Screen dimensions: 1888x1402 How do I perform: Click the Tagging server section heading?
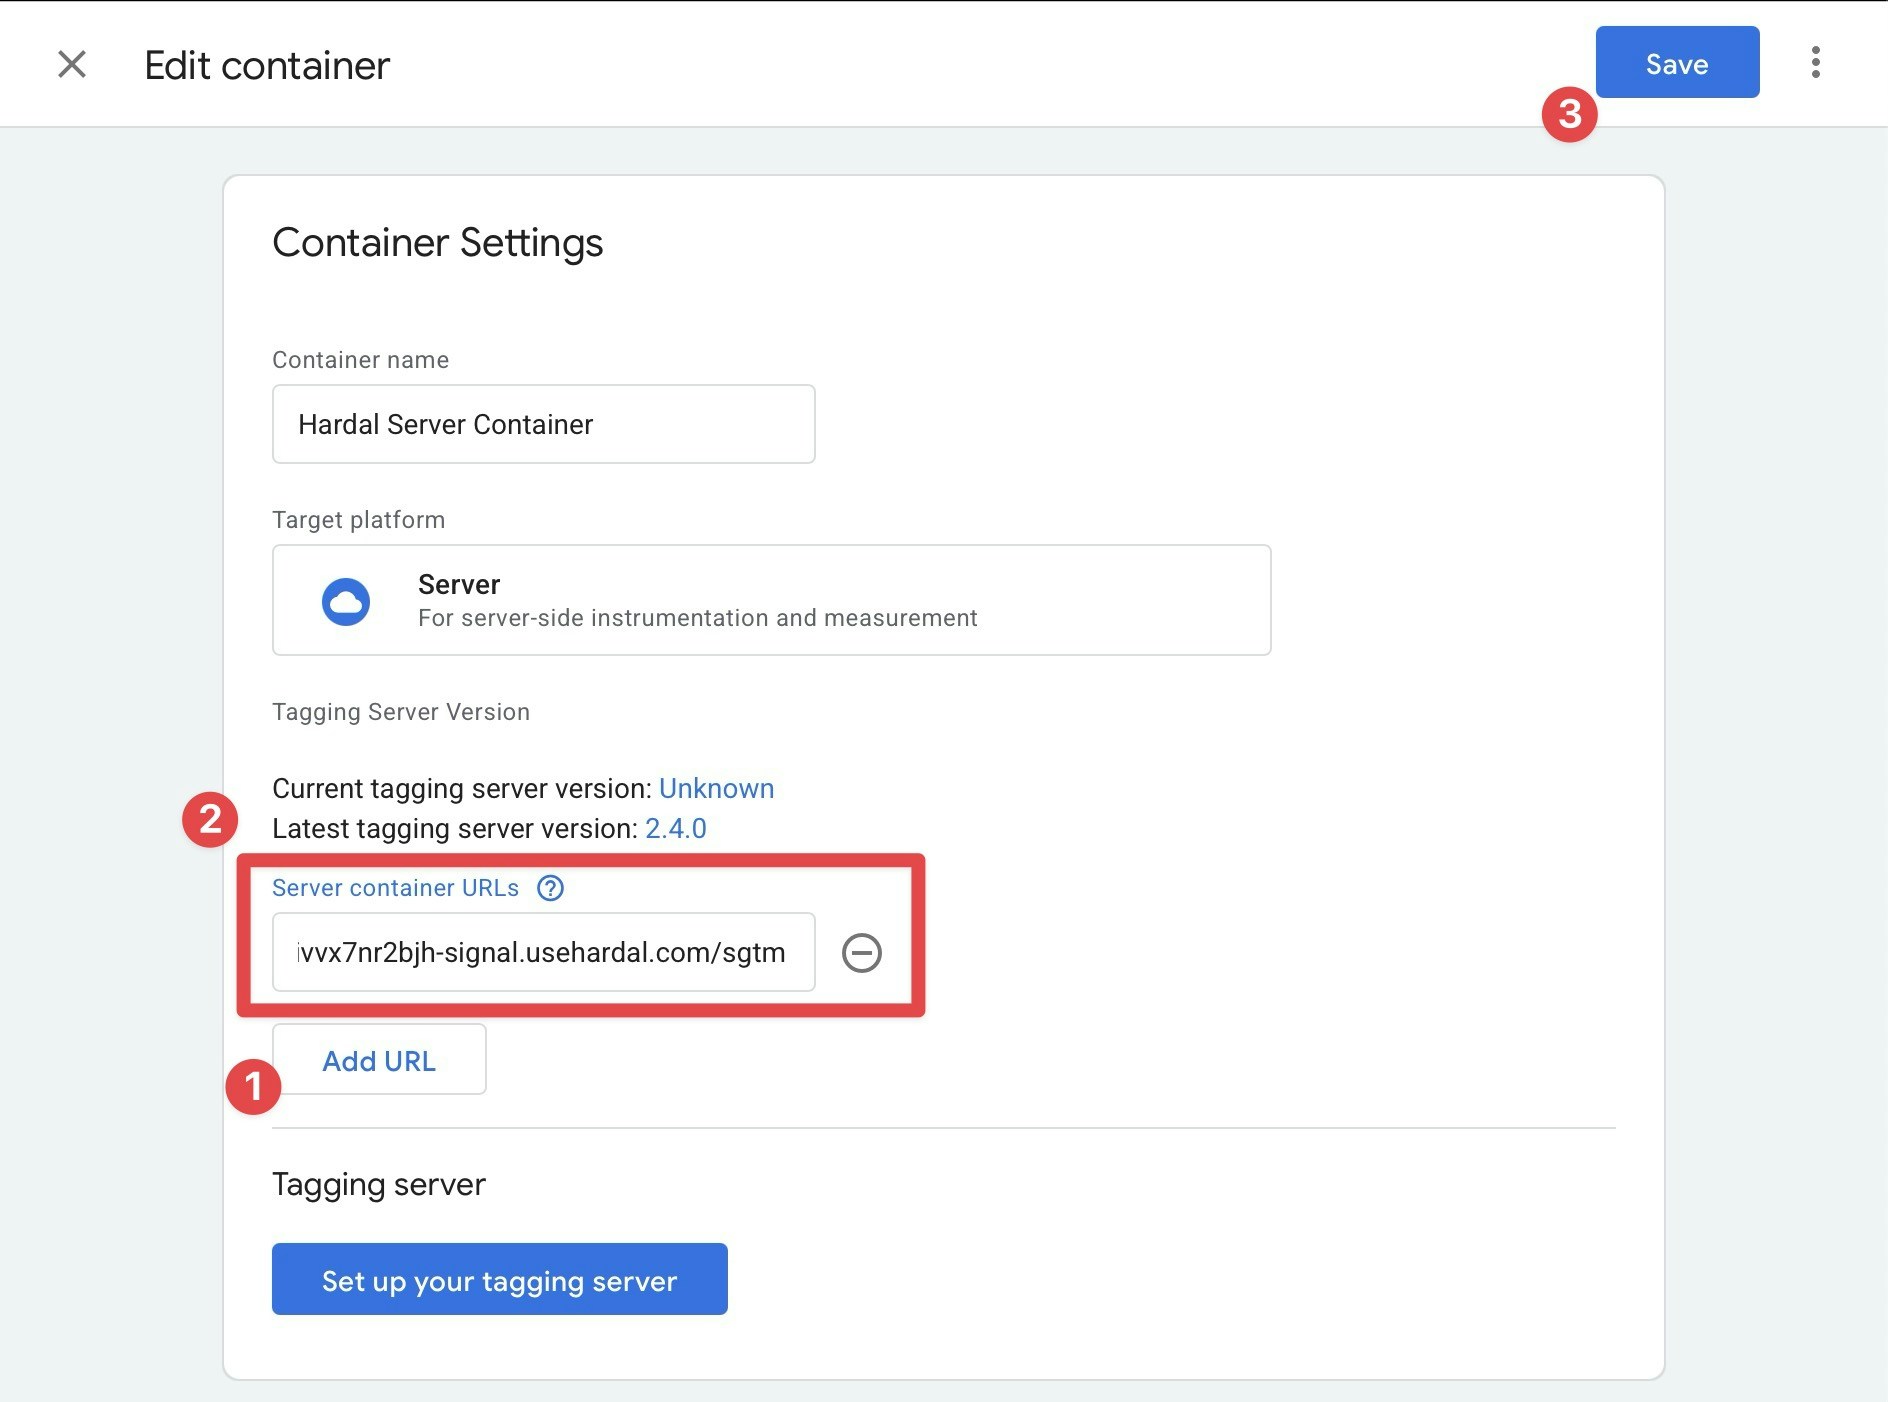[x=378, y=1184]
